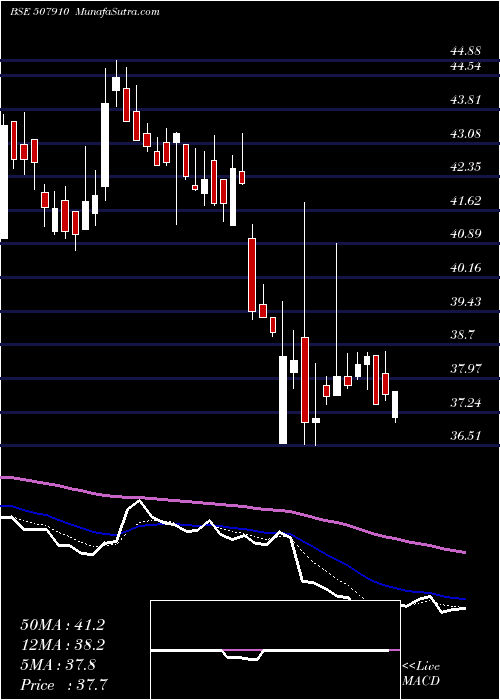This screenshot has width=500, height=700.
Task: Click the 44.54 price level label
Action: (x=466, y=67)
